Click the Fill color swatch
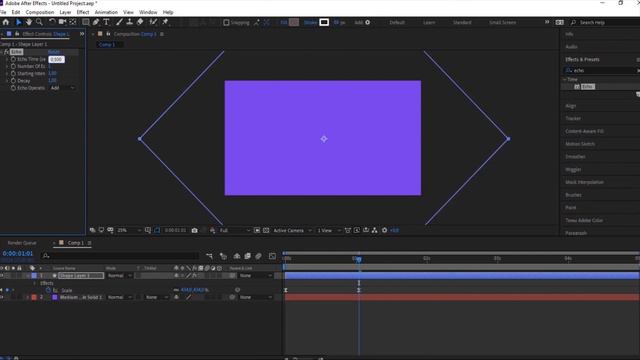The height and width of the screenshot is (360, 640). click(x=294, y=22)
